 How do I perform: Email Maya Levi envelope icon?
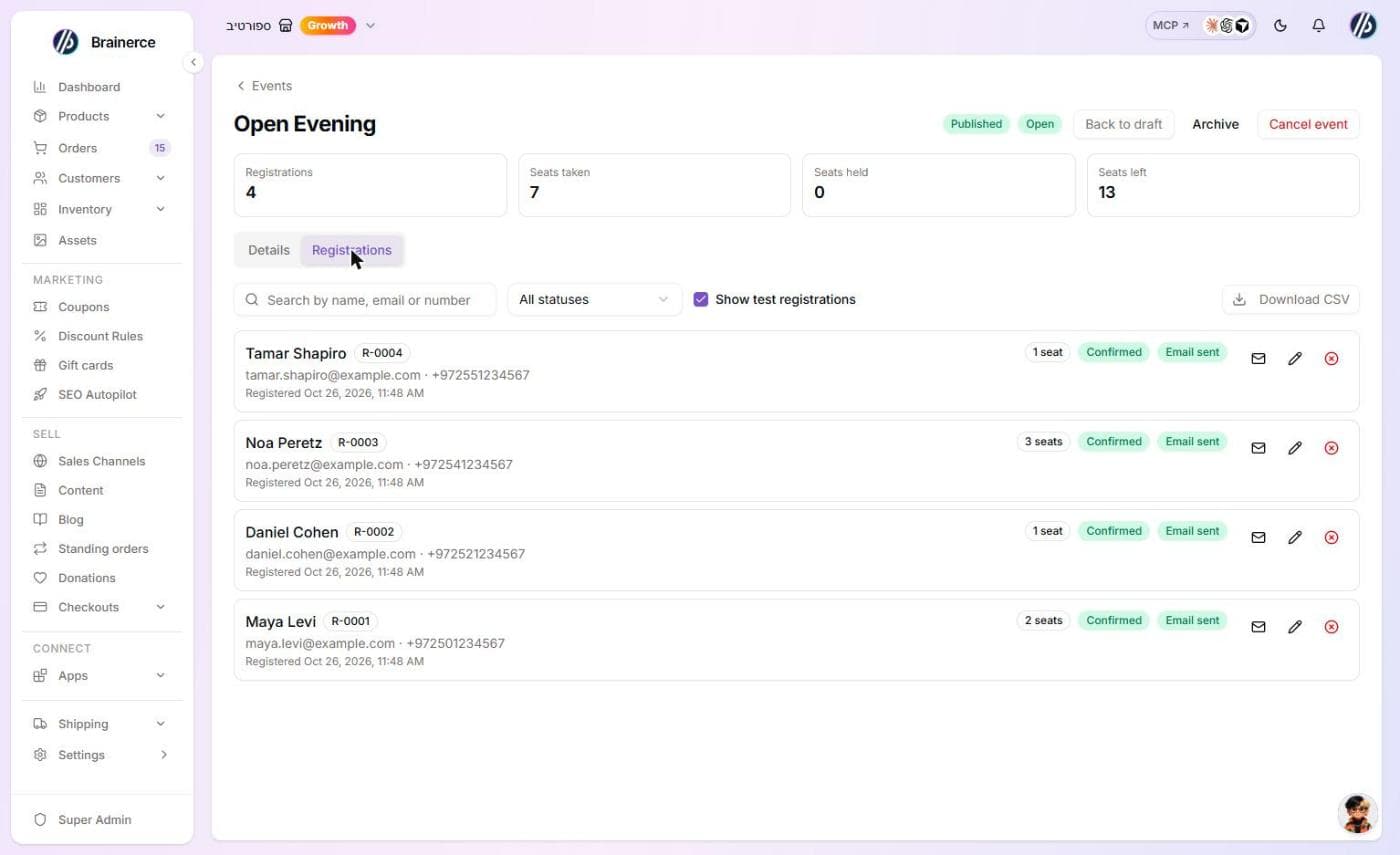click(x=1258, y=627)
